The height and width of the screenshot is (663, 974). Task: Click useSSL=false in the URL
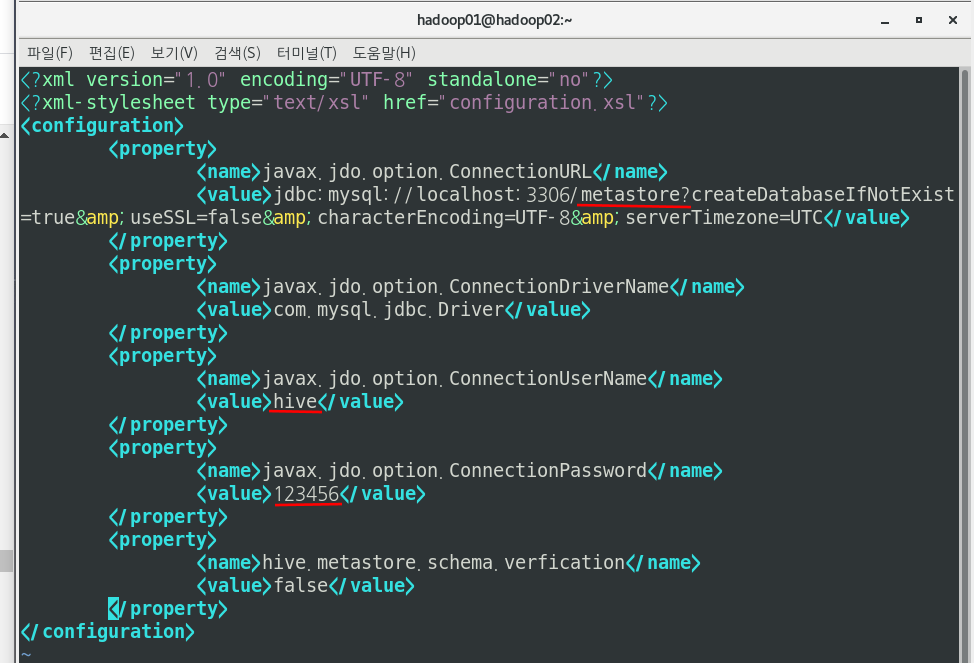(196, 217)
